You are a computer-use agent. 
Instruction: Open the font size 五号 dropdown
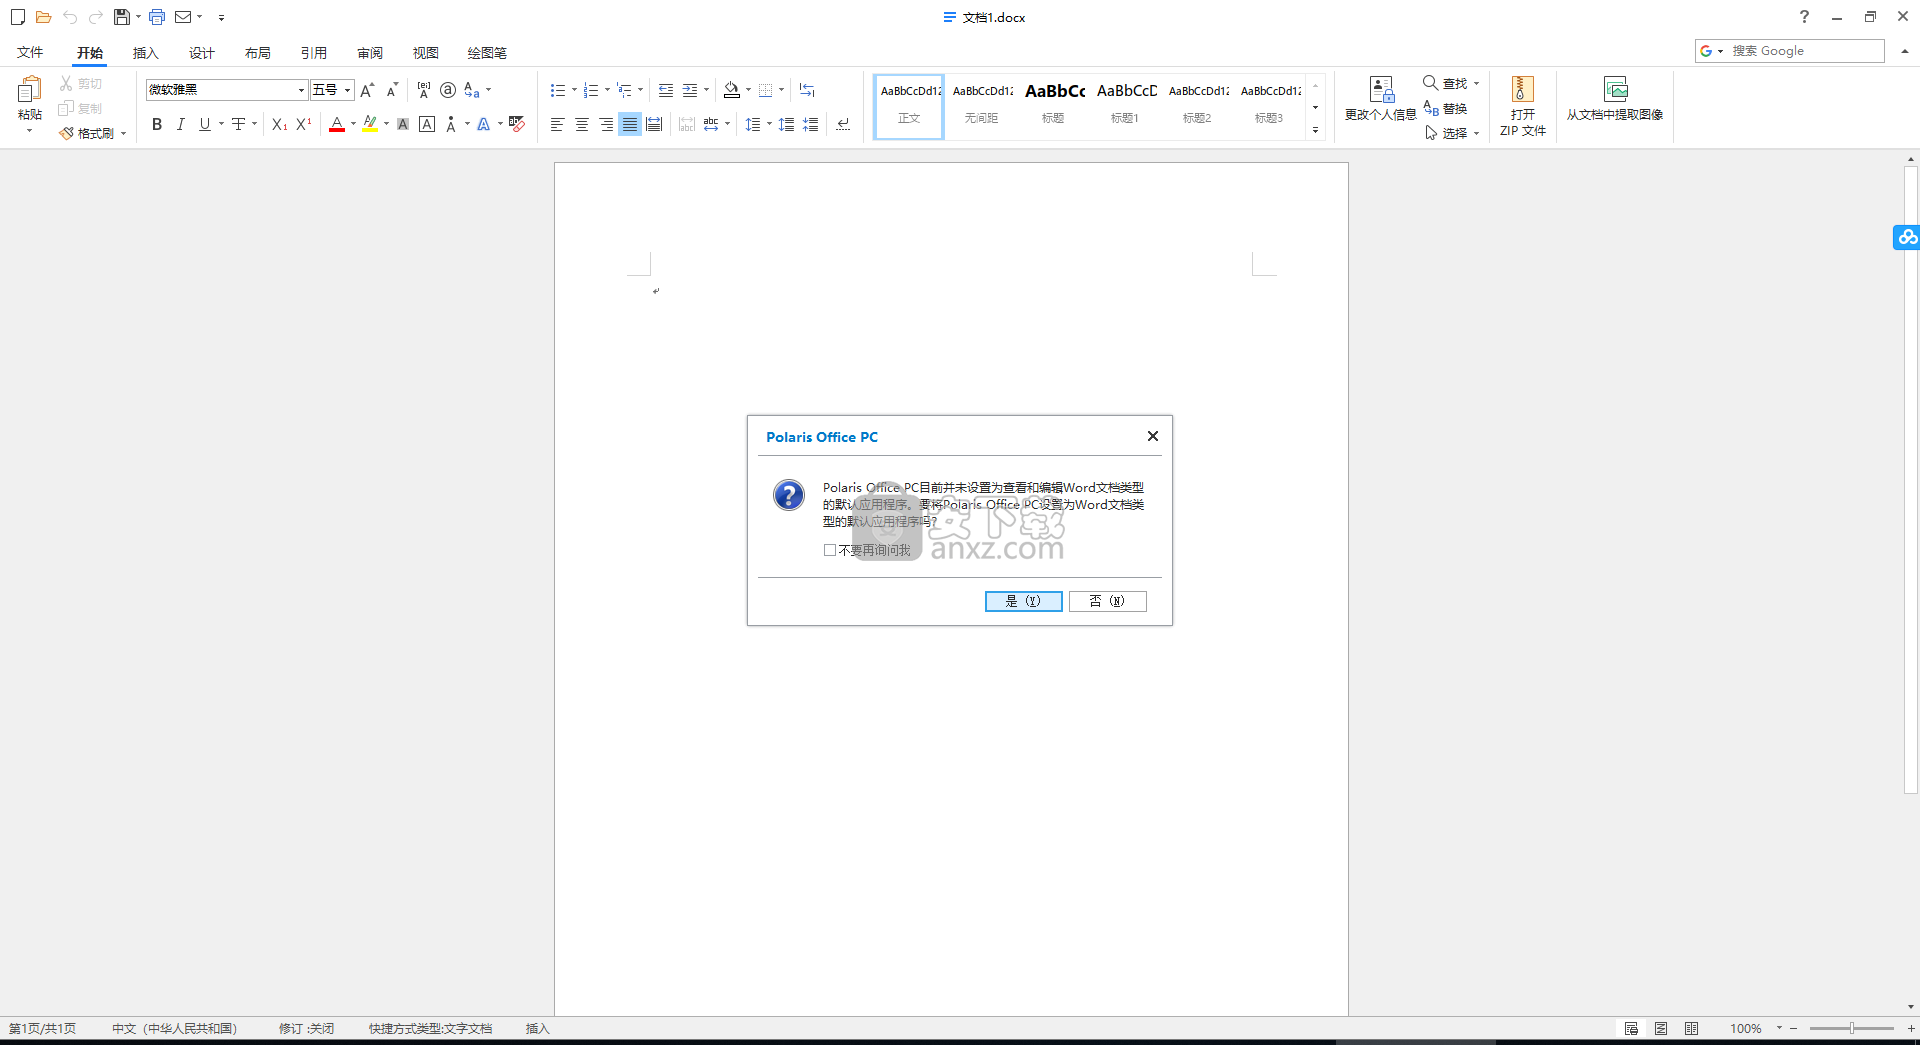pyautogui.click(x=347, y=90)
